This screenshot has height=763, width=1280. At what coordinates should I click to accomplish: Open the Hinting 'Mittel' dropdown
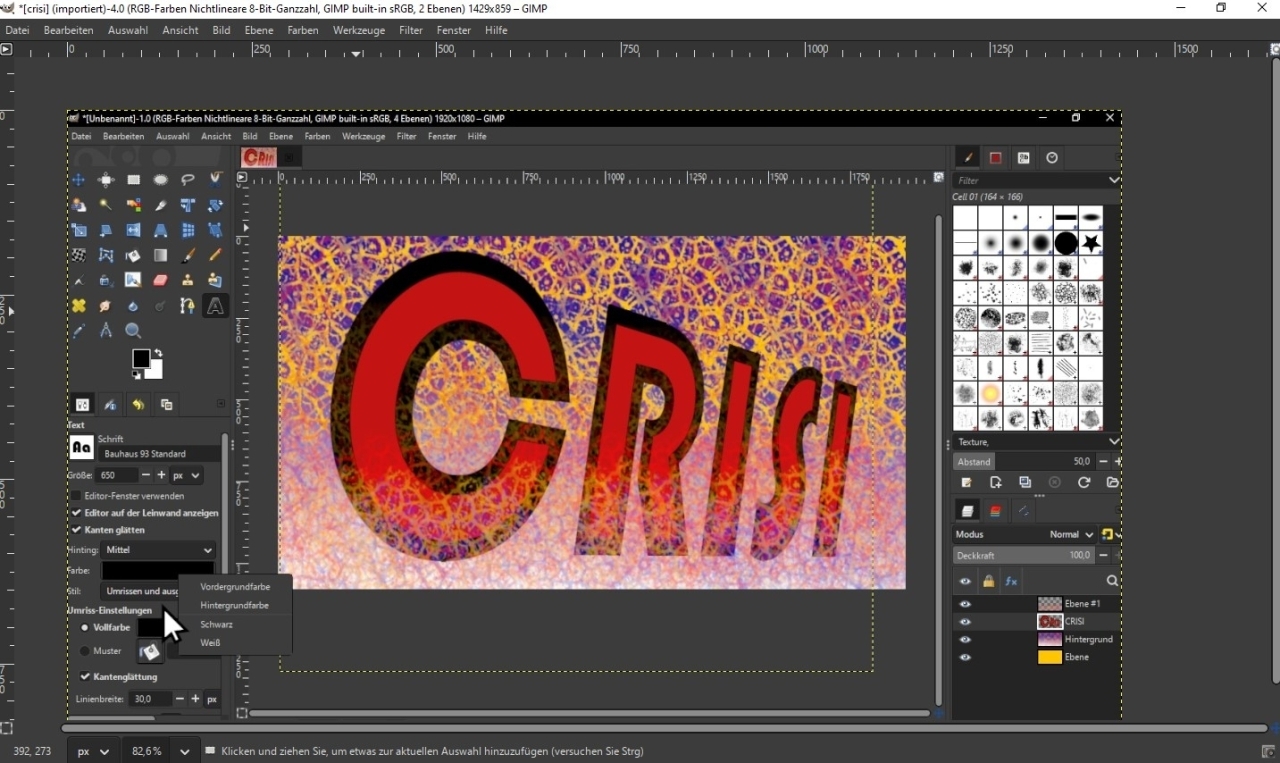[x=158, y=550]
